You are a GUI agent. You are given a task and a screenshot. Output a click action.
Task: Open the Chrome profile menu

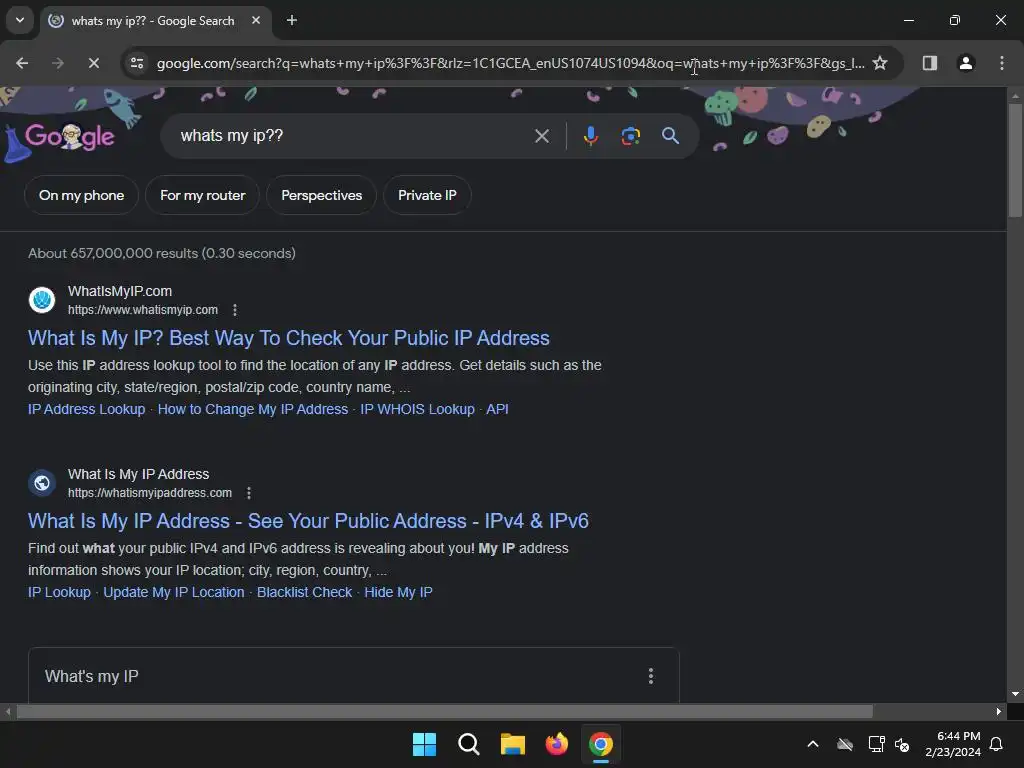pos(965,63)
